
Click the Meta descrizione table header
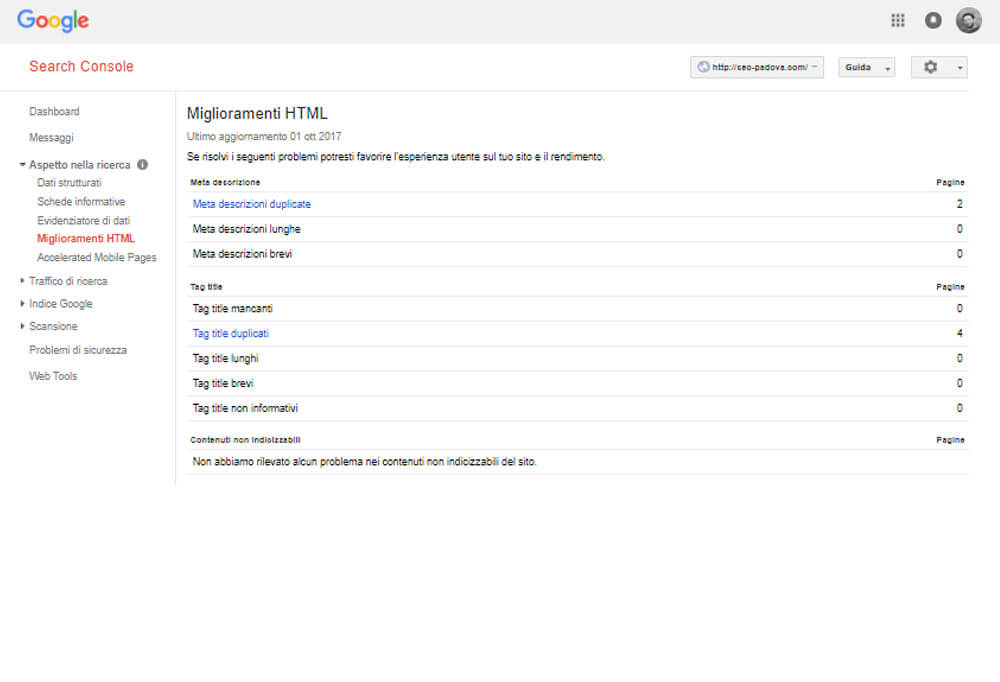pyautogui.click(x=225, y=182)
